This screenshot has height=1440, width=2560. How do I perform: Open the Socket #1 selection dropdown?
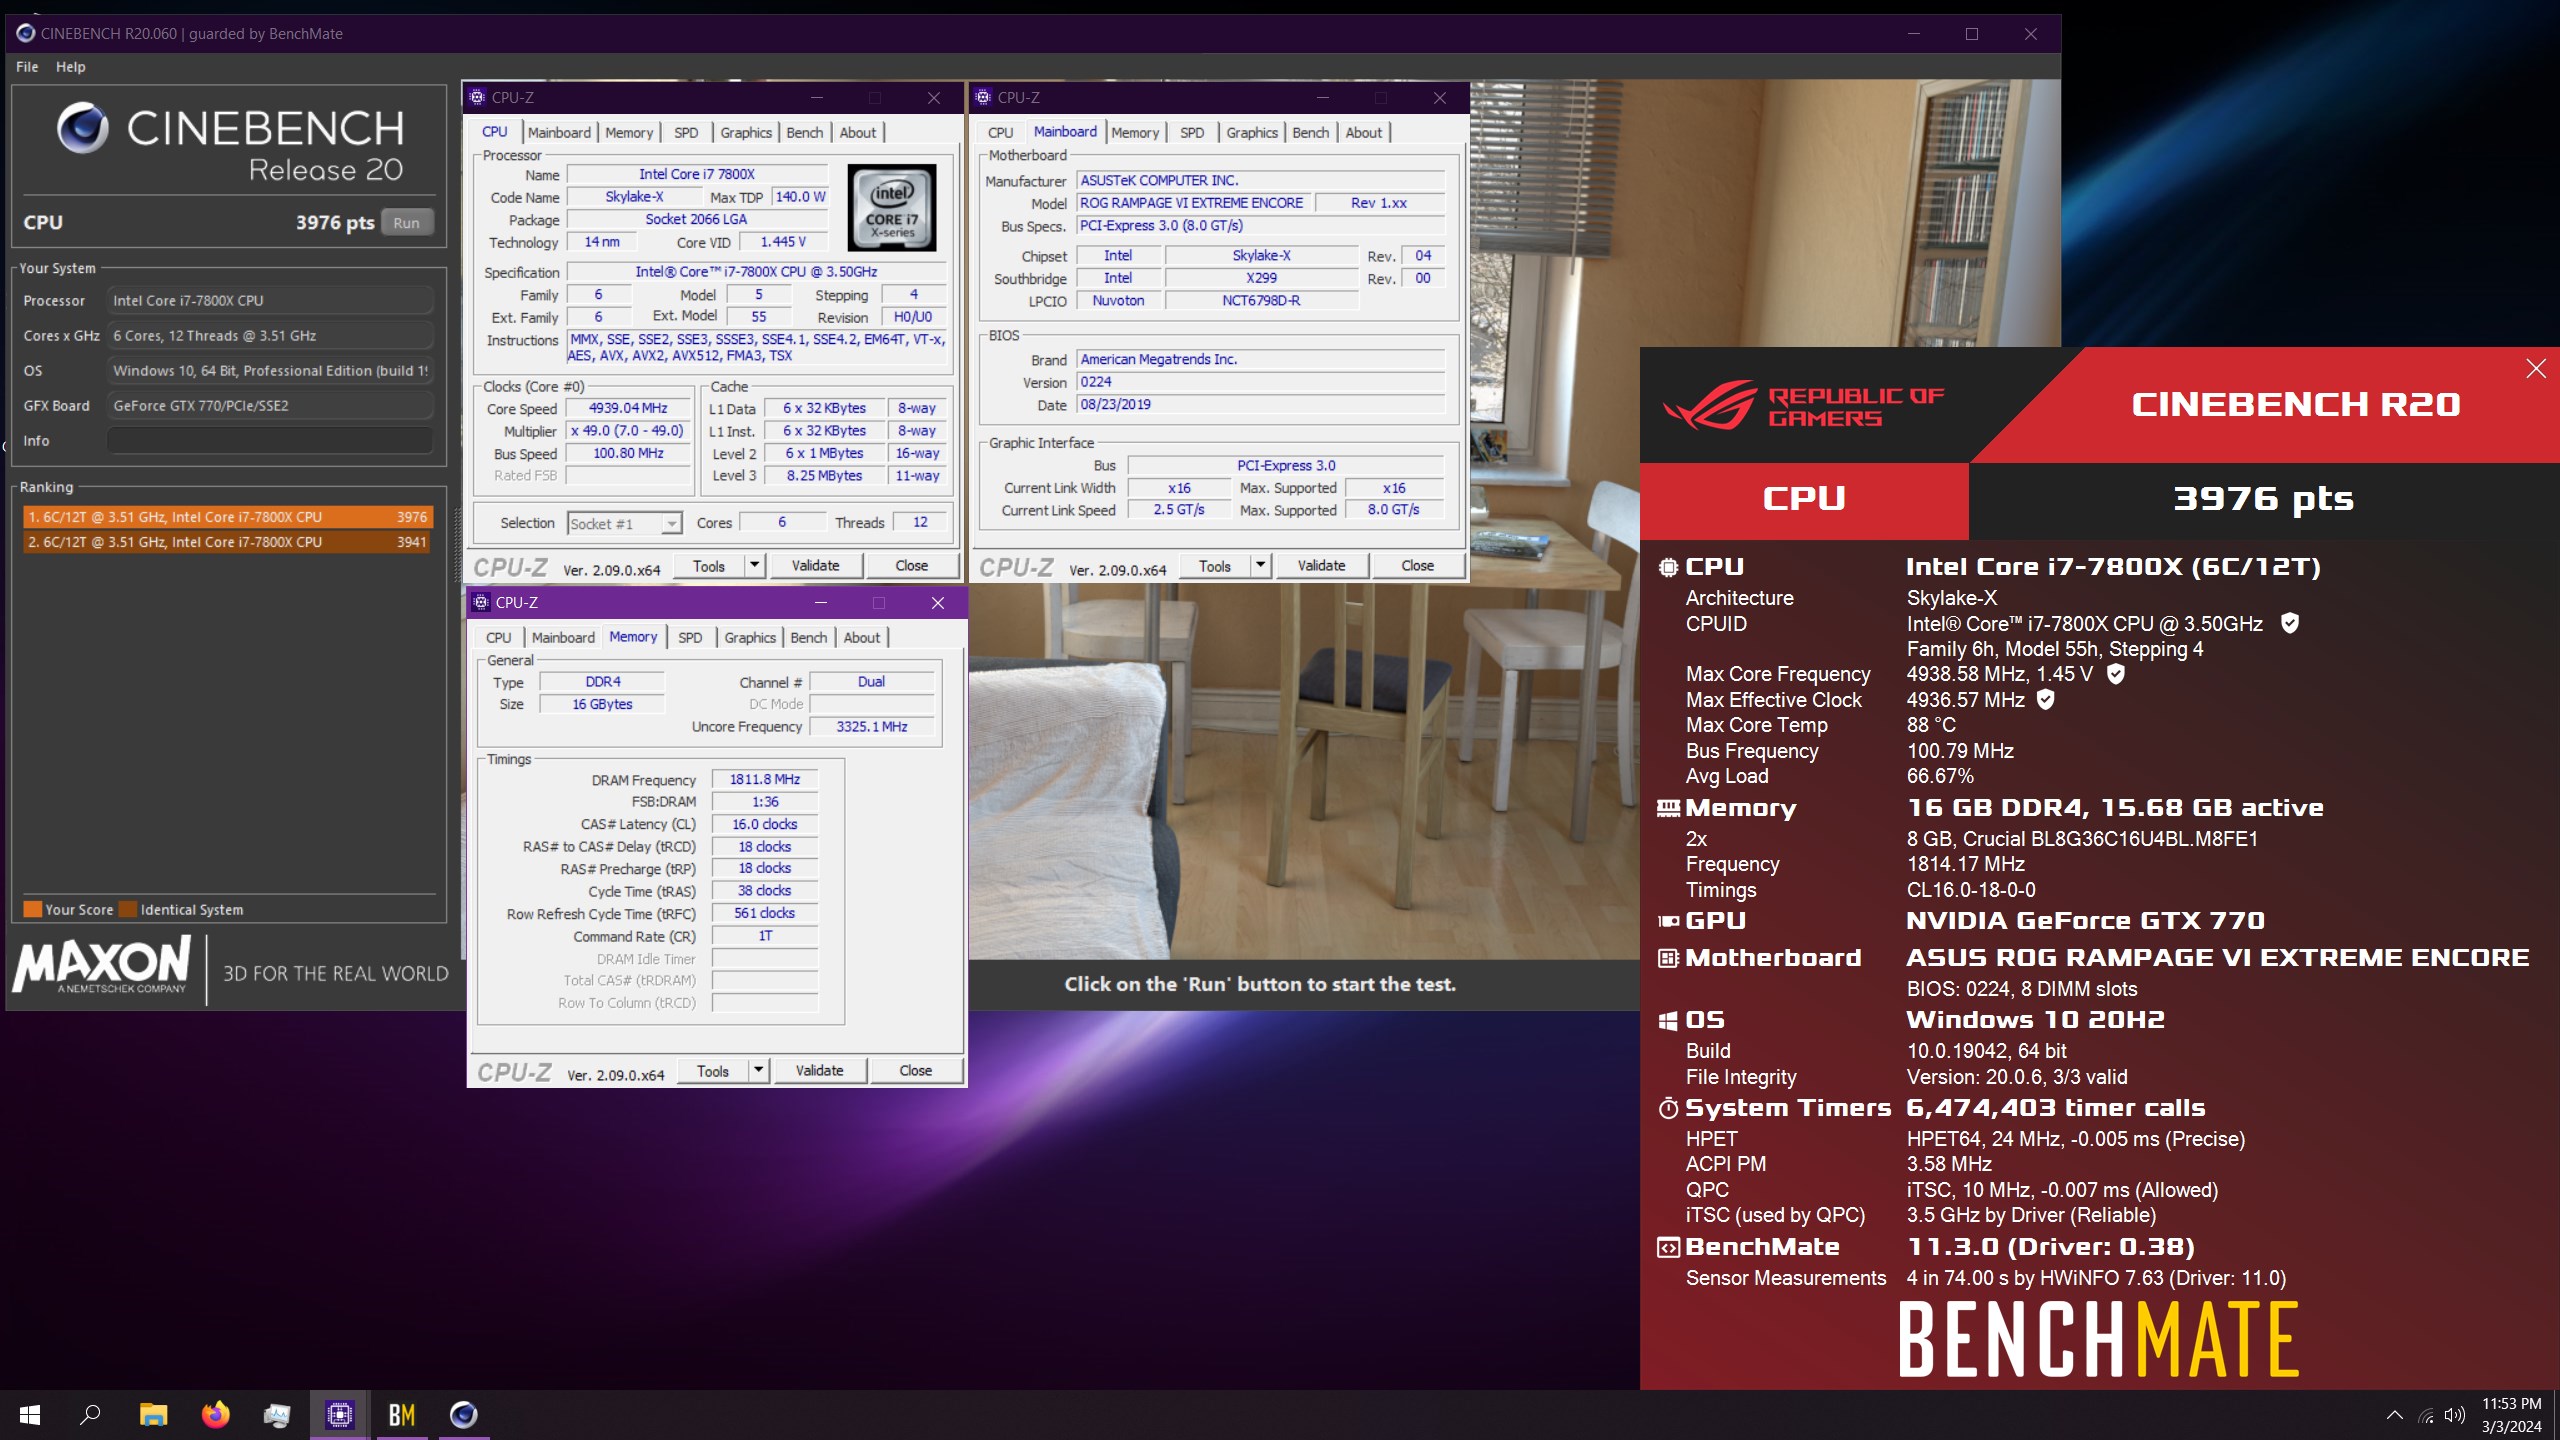[x=625, y=523]
